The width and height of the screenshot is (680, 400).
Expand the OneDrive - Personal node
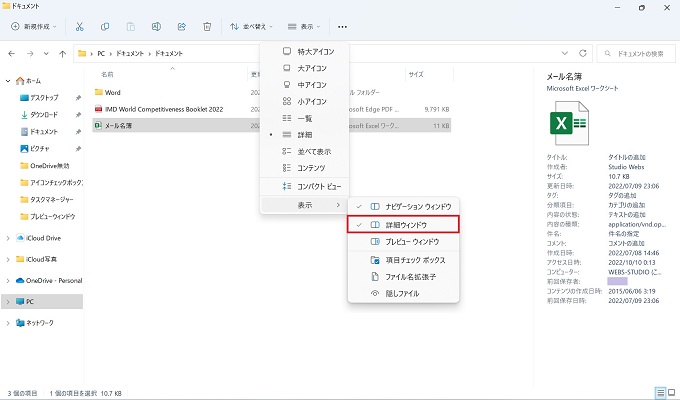8,281
